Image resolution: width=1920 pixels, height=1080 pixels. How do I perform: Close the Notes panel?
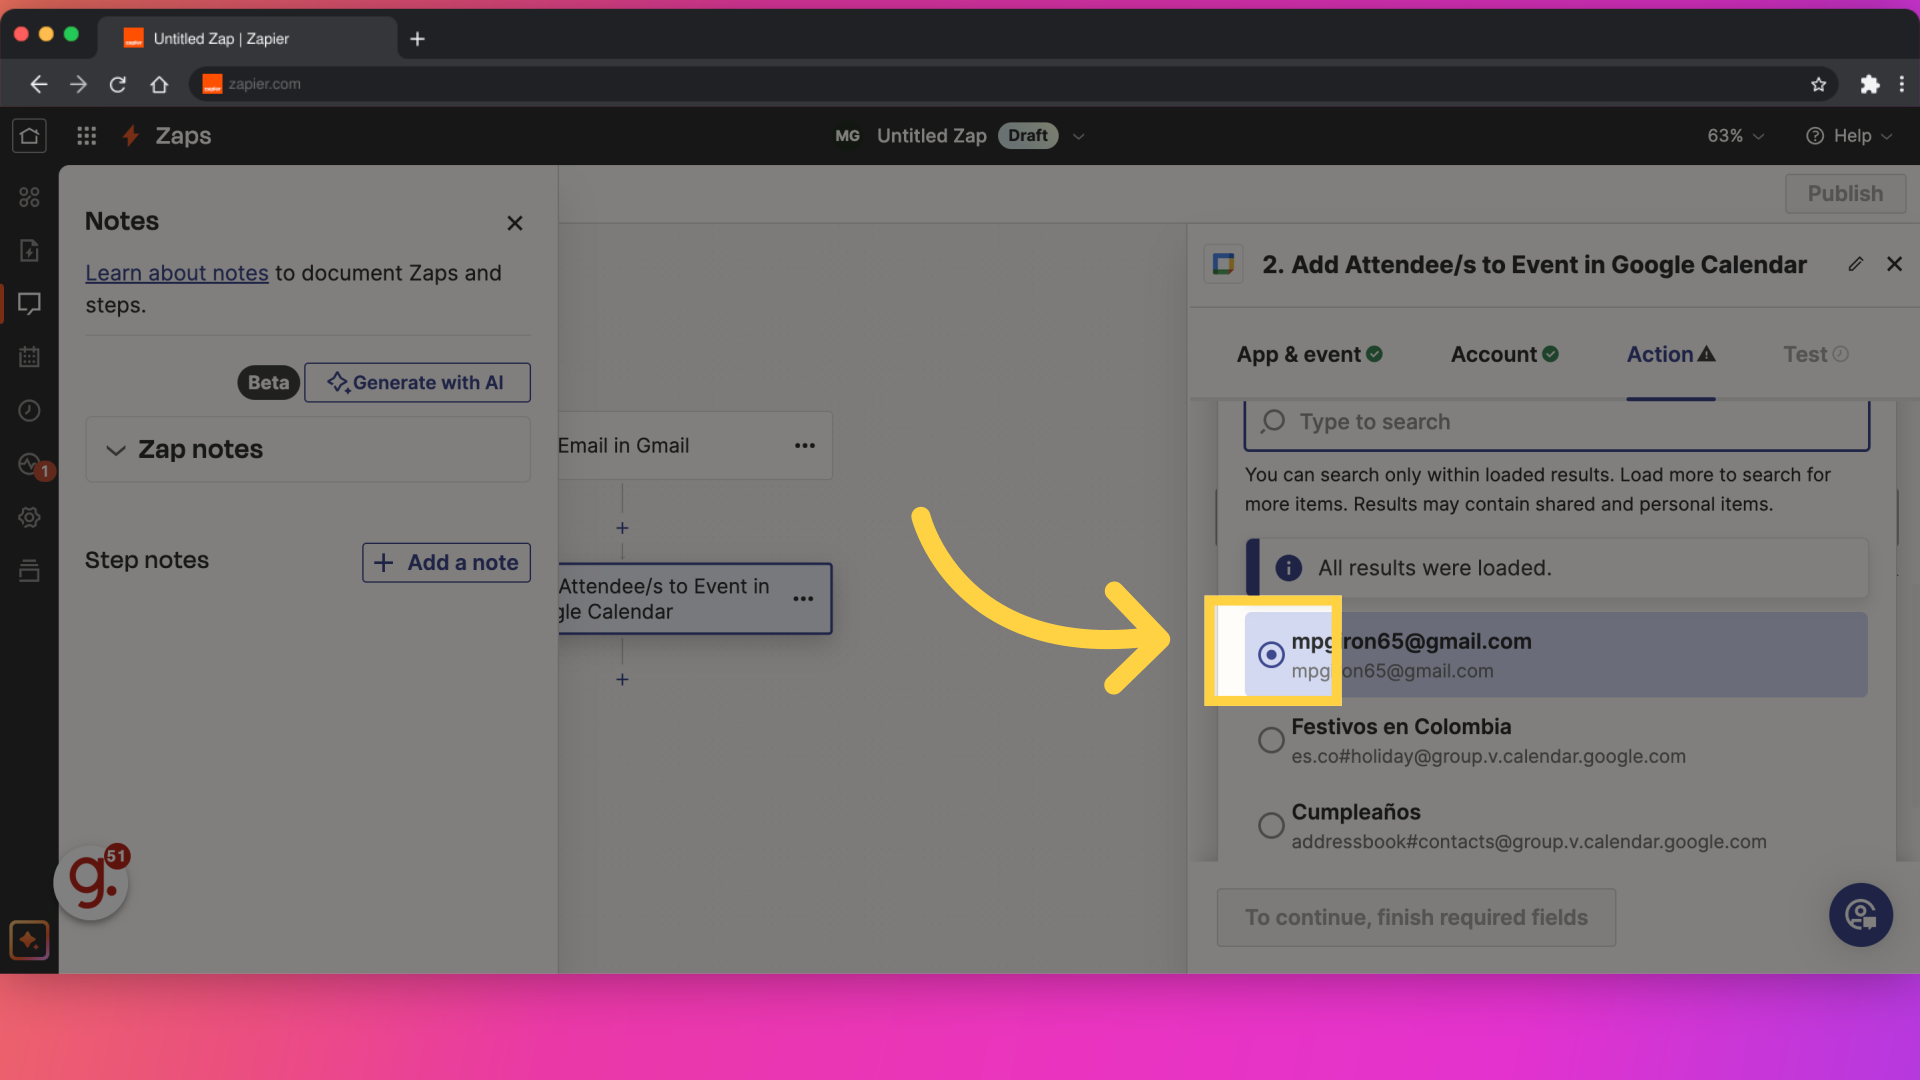(x=514, y=223)
